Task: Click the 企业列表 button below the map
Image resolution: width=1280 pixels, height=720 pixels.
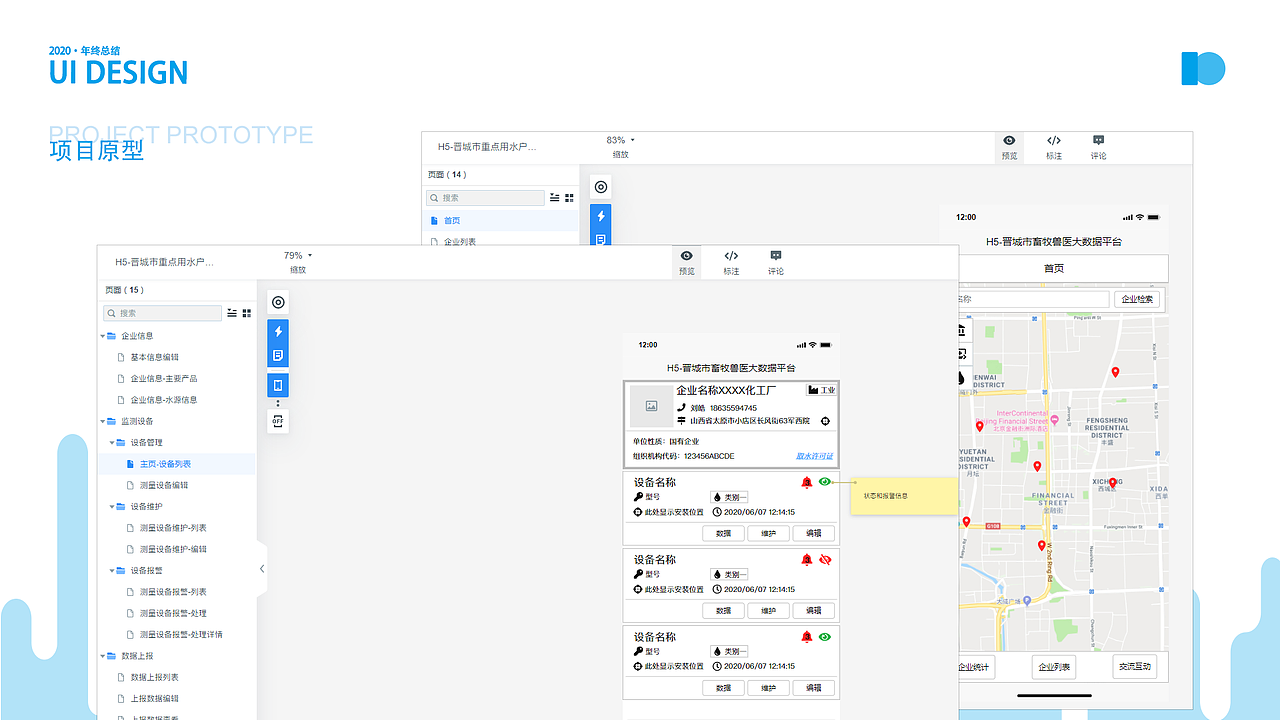Action: (x=1054, y=667)
